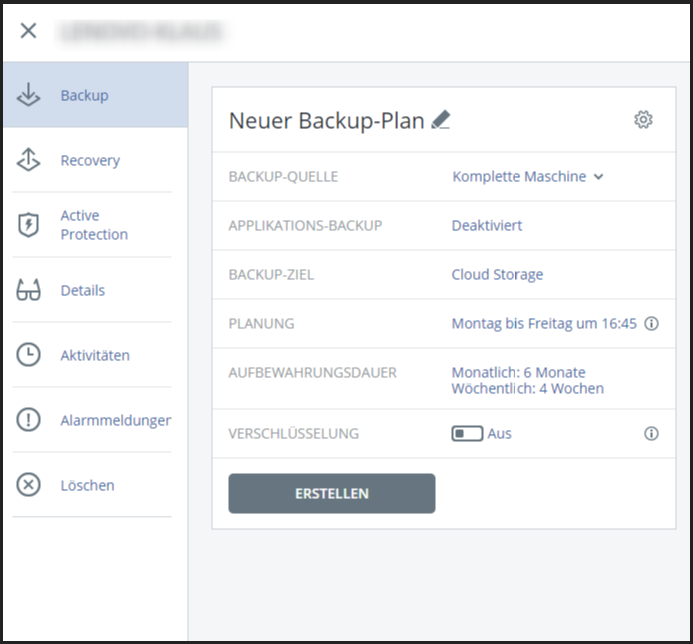Click the Aktivitäten clock icon
693x644 pixels.
pos(29,355)
